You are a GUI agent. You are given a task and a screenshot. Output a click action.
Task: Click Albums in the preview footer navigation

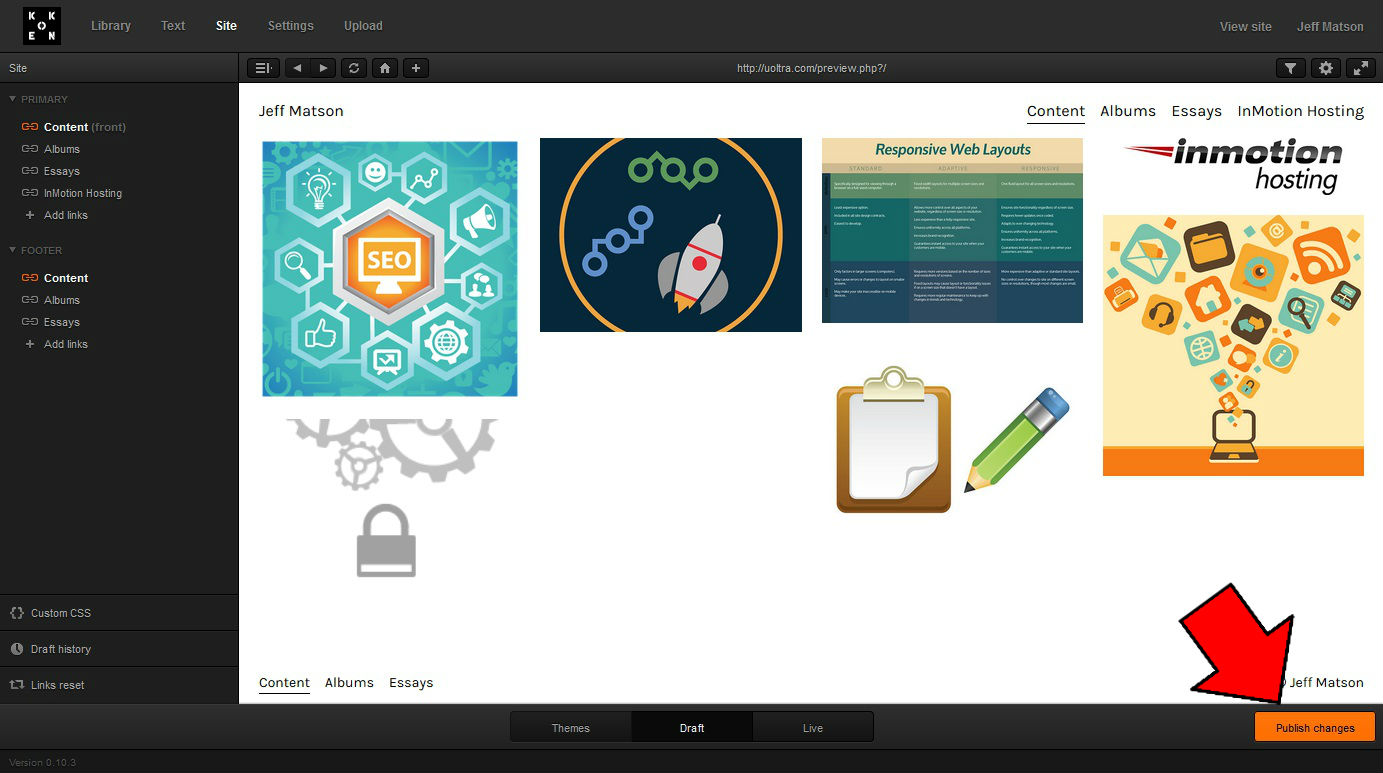click(349, 683)
